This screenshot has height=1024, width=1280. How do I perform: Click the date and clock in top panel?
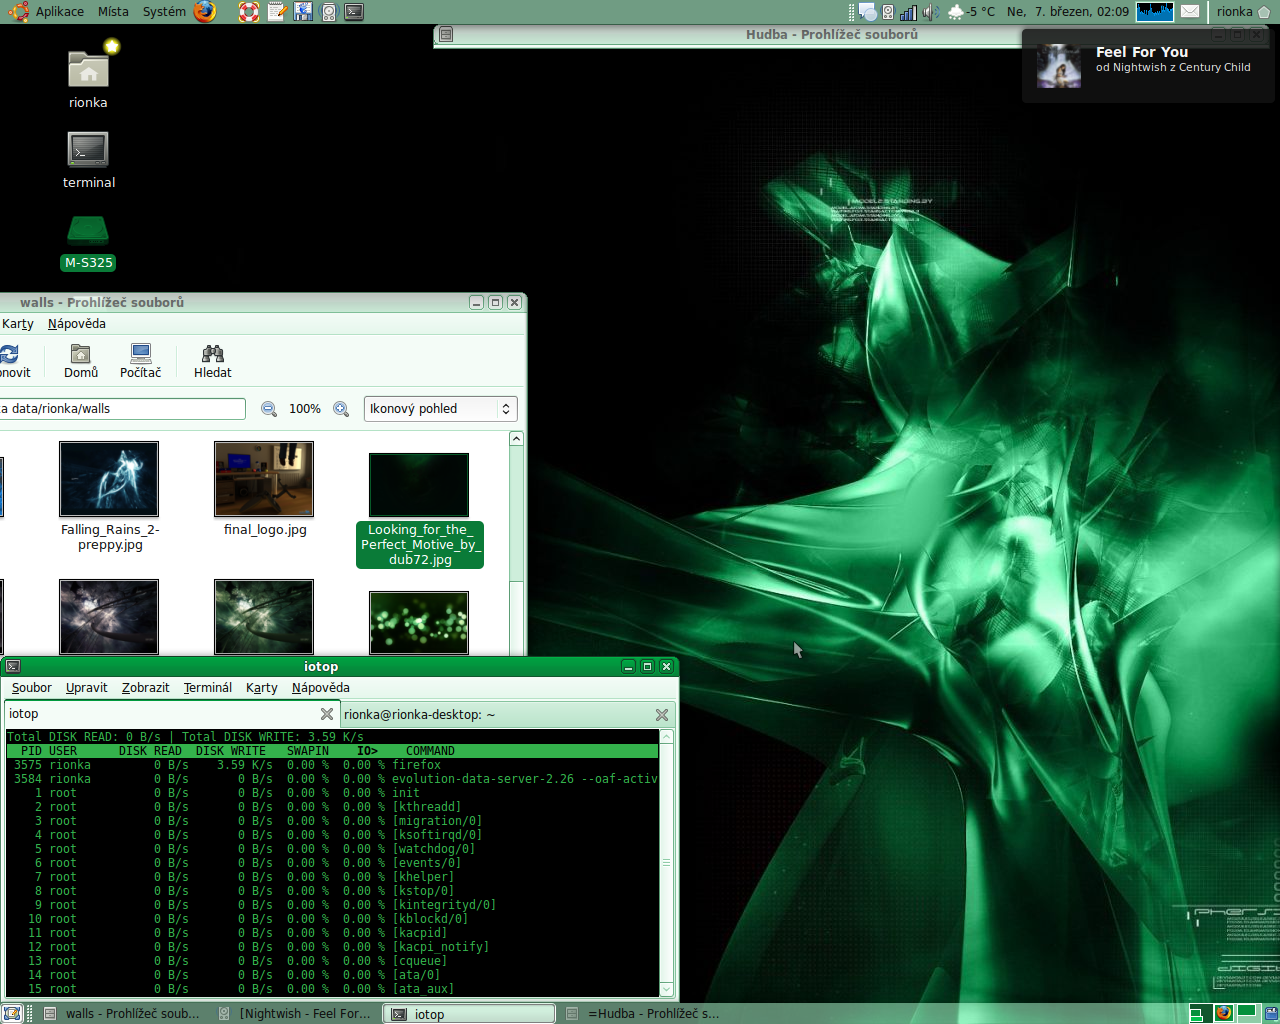pyautogui.click(x=1068, y=12)
